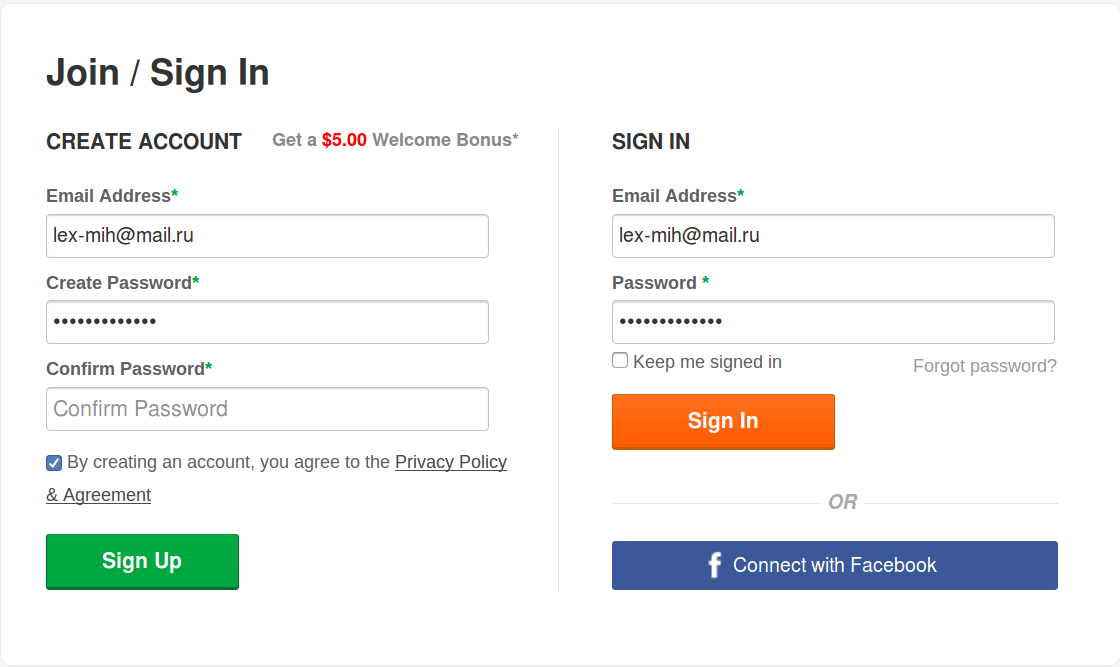Click the "Join / Sign In" page heading
Image resolution: width=1120 pixels, height=667 pixels.
[158, 73]
